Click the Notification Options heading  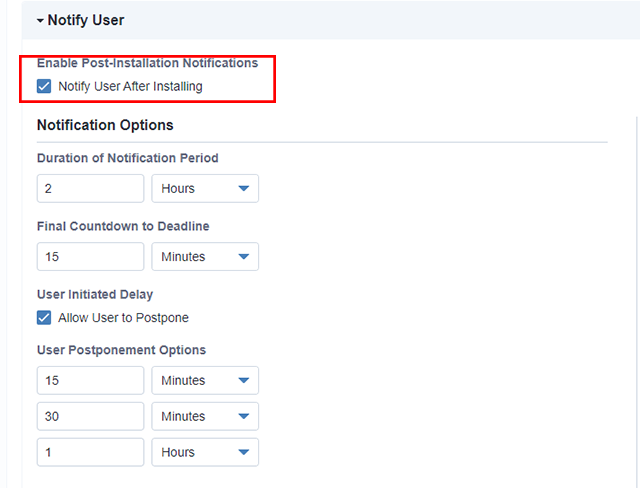pyautogui.click(x=105, y=125)
